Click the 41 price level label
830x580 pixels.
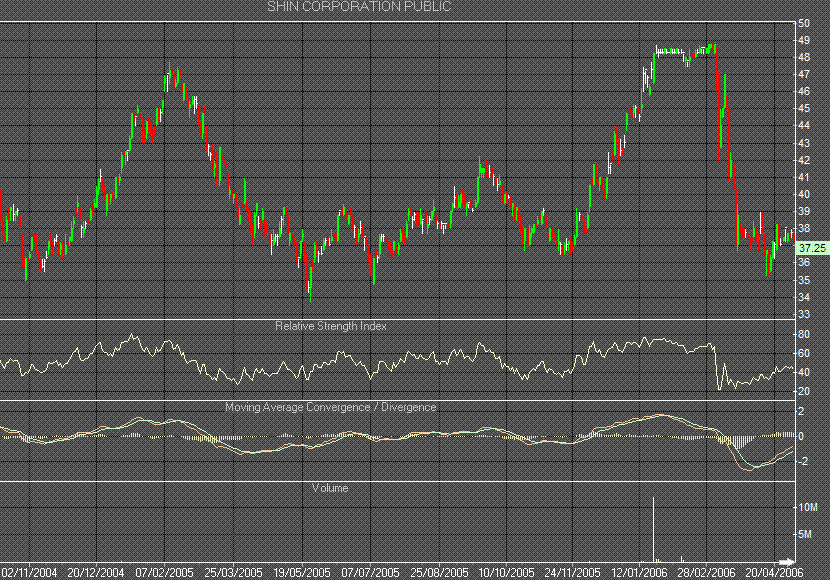point(804,177)
